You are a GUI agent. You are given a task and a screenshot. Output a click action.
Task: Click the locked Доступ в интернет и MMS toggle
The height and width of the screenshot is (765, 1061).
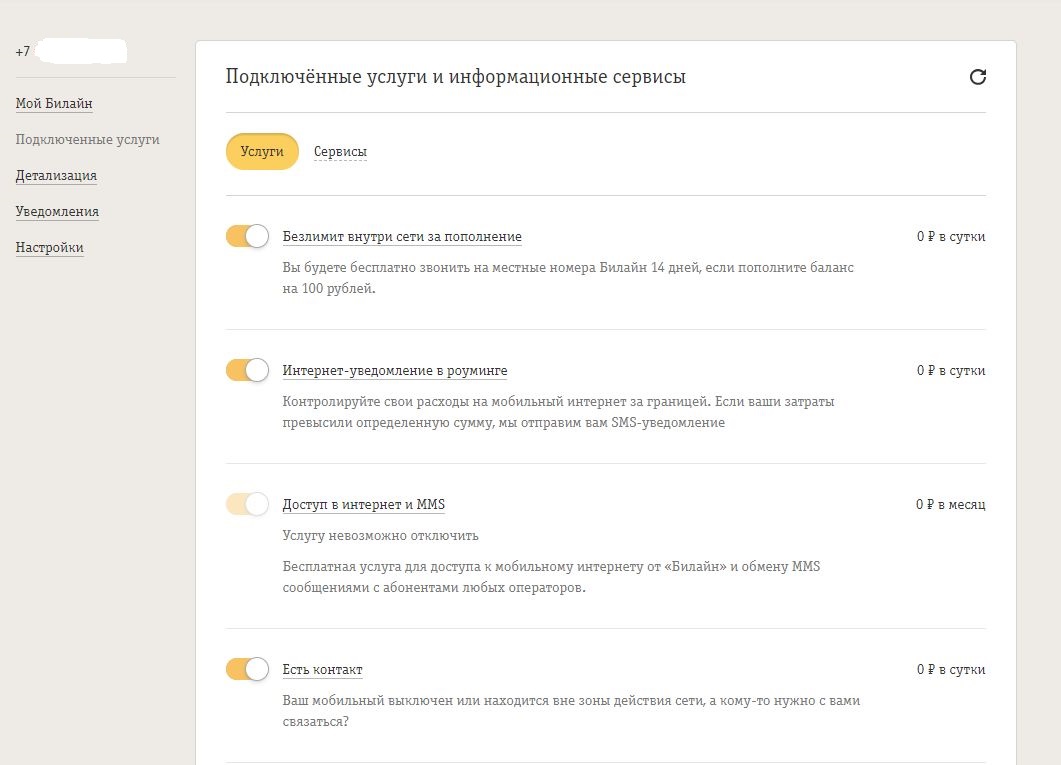pyautogui.click(x=248, y=504)
